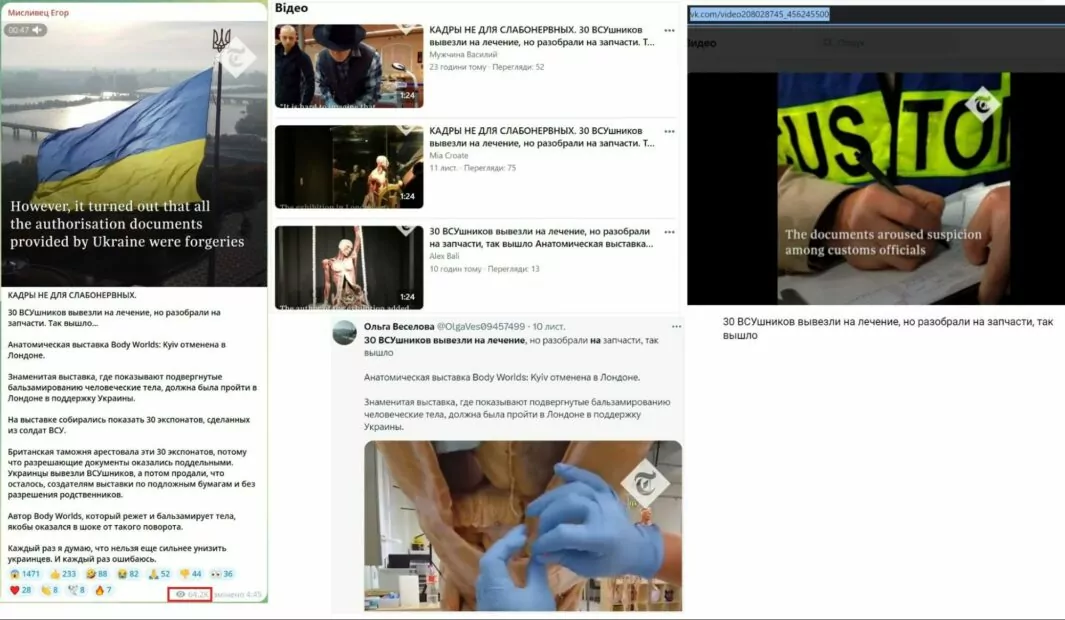Viewport: 1065px width, 620px height.
Task: Play the Alex Bali video thumbnail
Action: [x=349, y=268]
